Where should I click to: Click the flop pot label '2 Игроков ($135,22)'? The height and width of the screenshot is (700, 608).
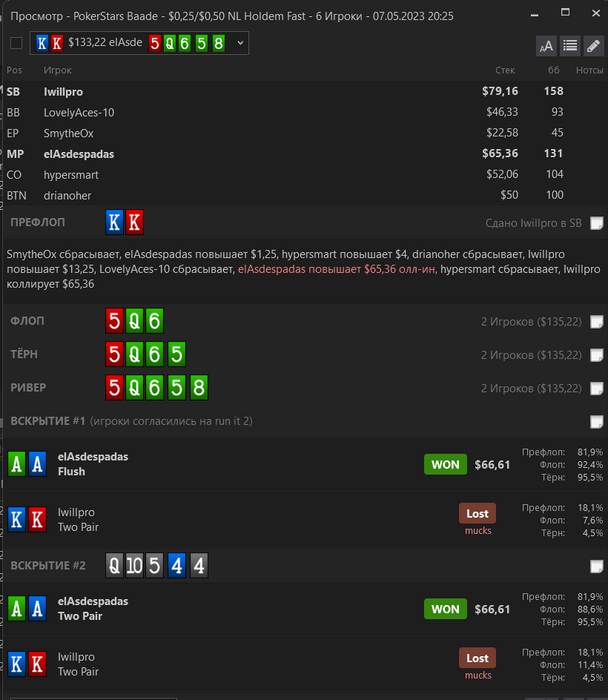[531, 322]
